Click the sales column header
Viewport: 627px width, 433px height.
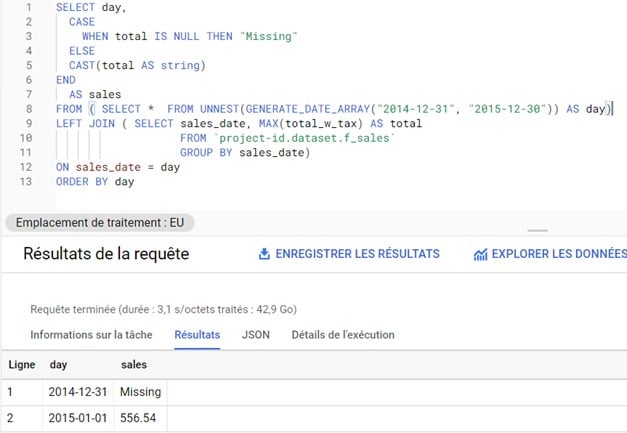[134, 365]
